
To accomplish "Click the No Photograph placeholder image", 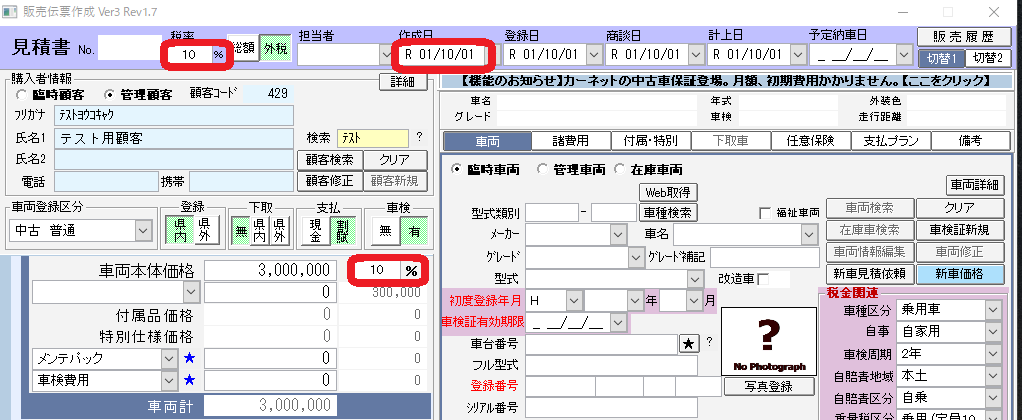I will [768, 341].
